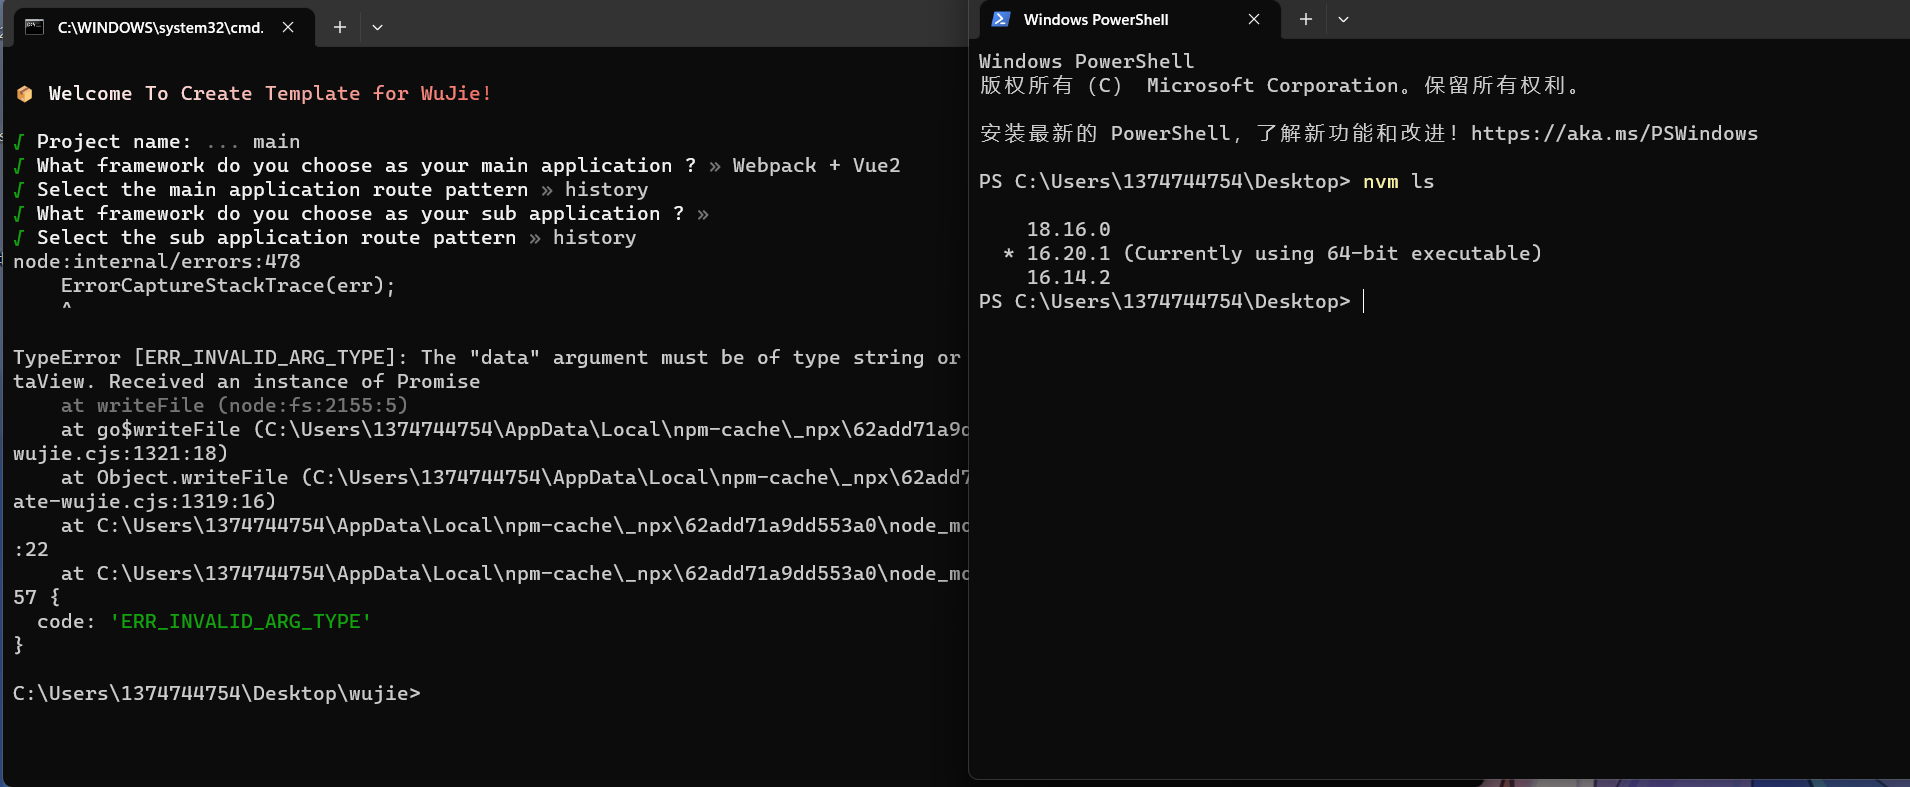Click the 'Webpack + Vue2' answer text

(x=816, y=165)
